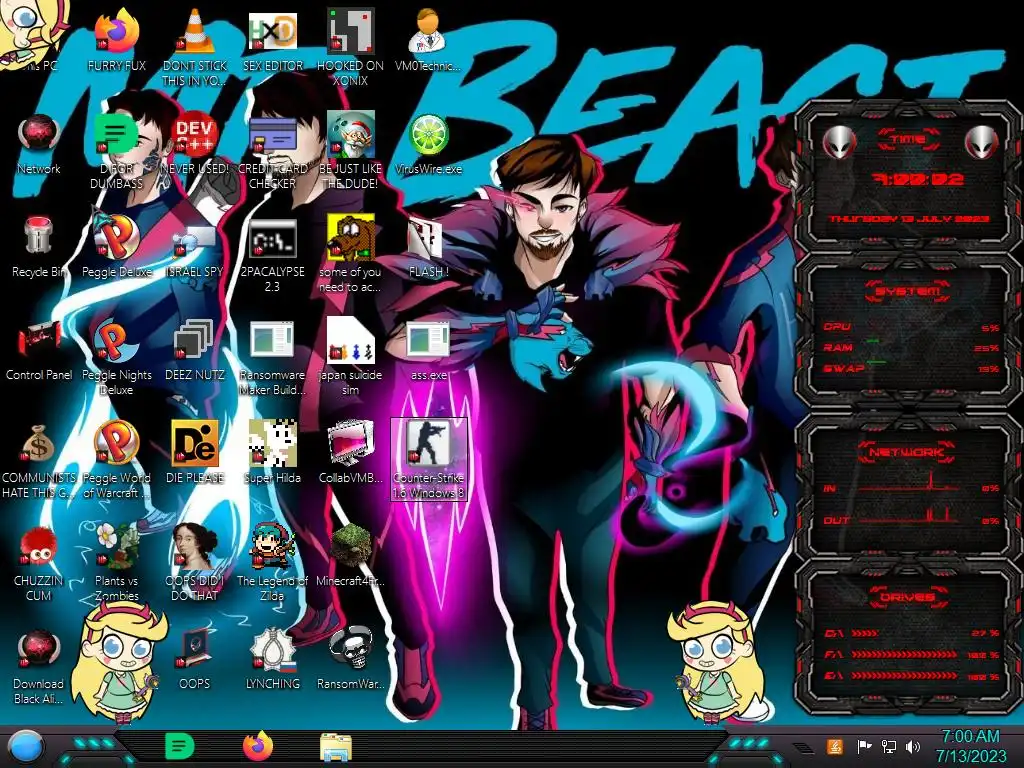This screenshot has width=1024, height=768.
Task: Click the TIME widget clock display
Action: point(917,178)
